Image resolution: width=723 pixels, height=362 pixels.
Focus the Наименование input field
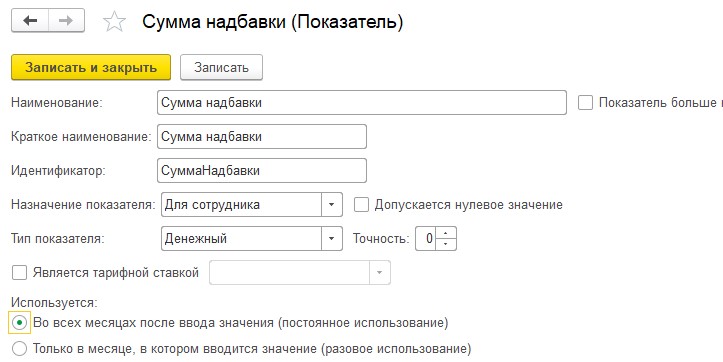click(362, 102)
